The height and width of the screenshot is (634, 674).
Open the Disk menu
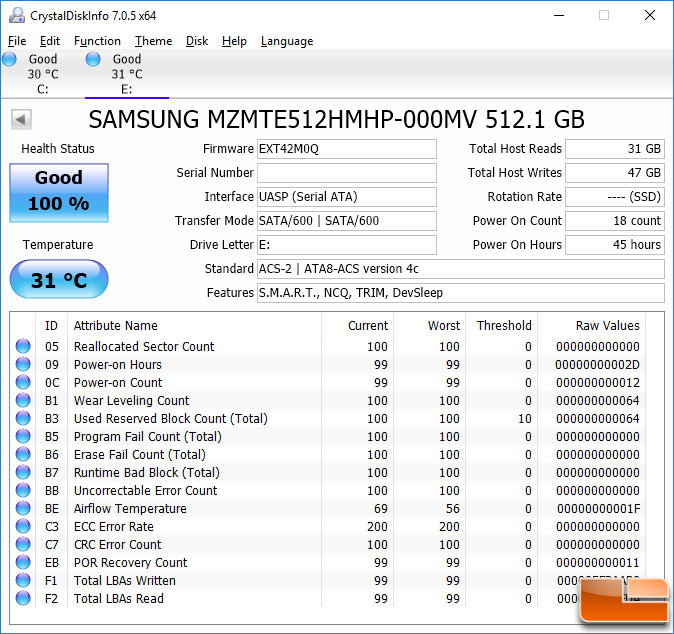coord(197,41)
